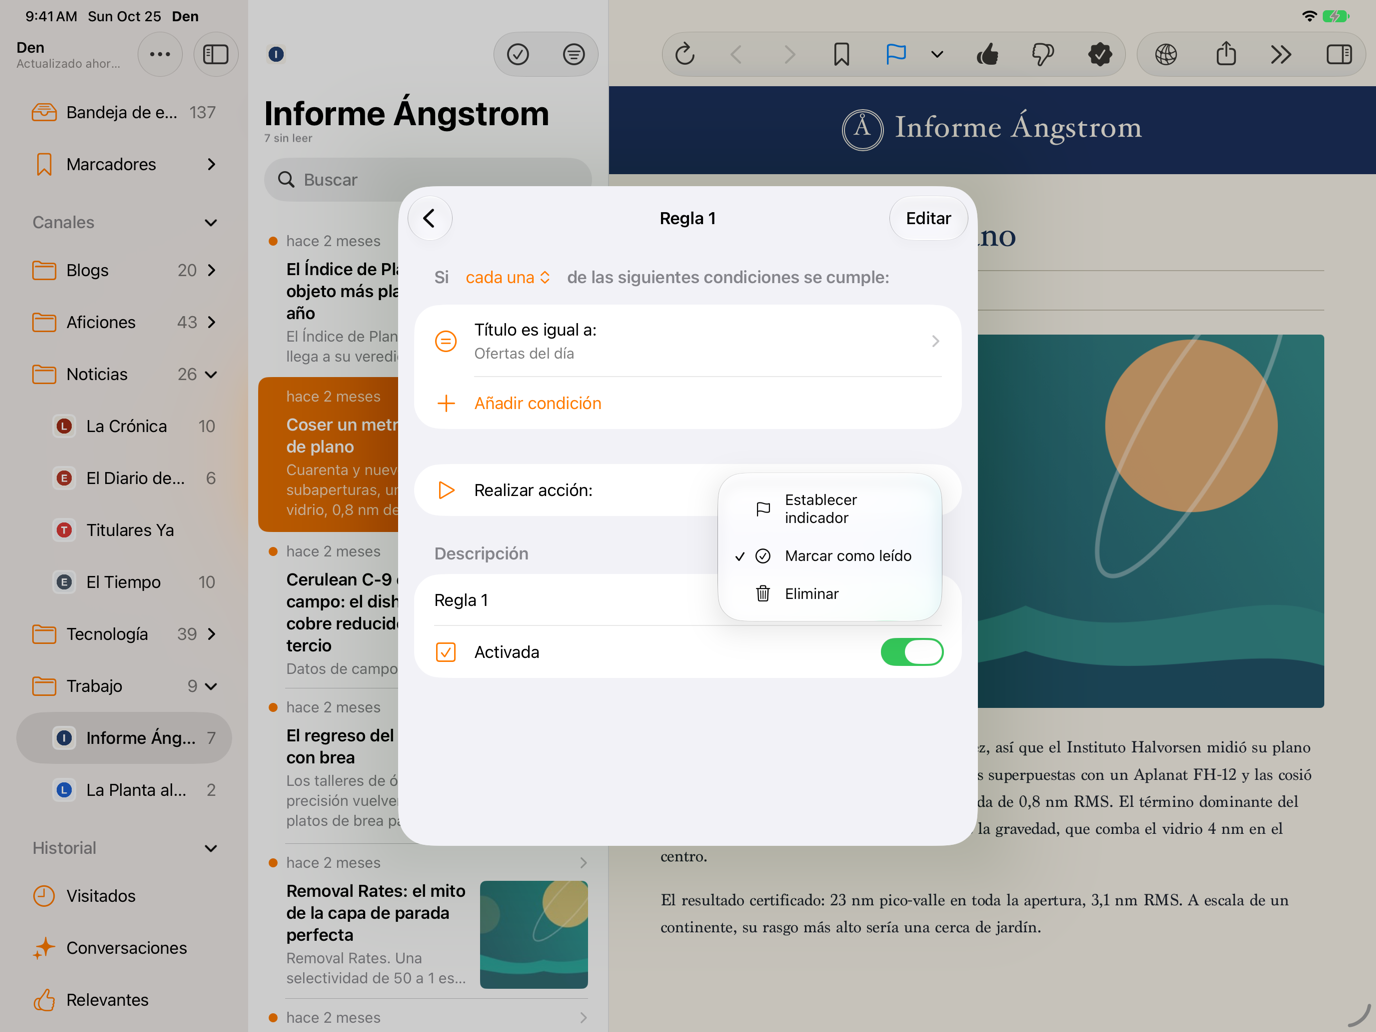Screen dimensions: 1376x1032
Task: Click the mark all as read checkmark icon
Action: point(518,54)
